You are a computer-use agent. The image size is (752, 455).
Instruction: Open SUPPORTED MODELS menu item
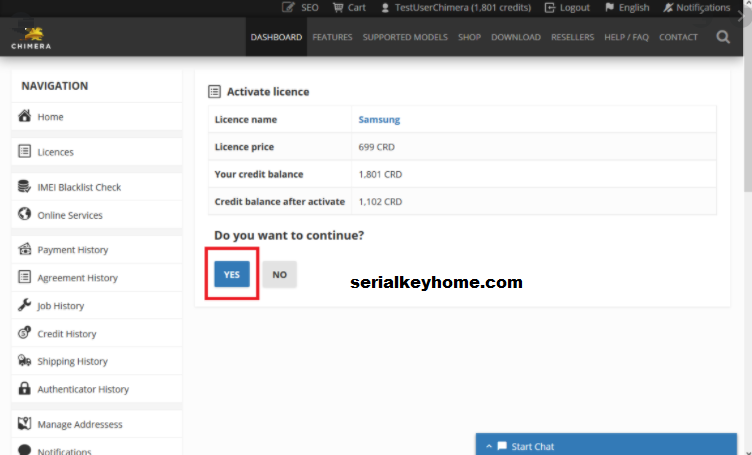coord(405,37)
